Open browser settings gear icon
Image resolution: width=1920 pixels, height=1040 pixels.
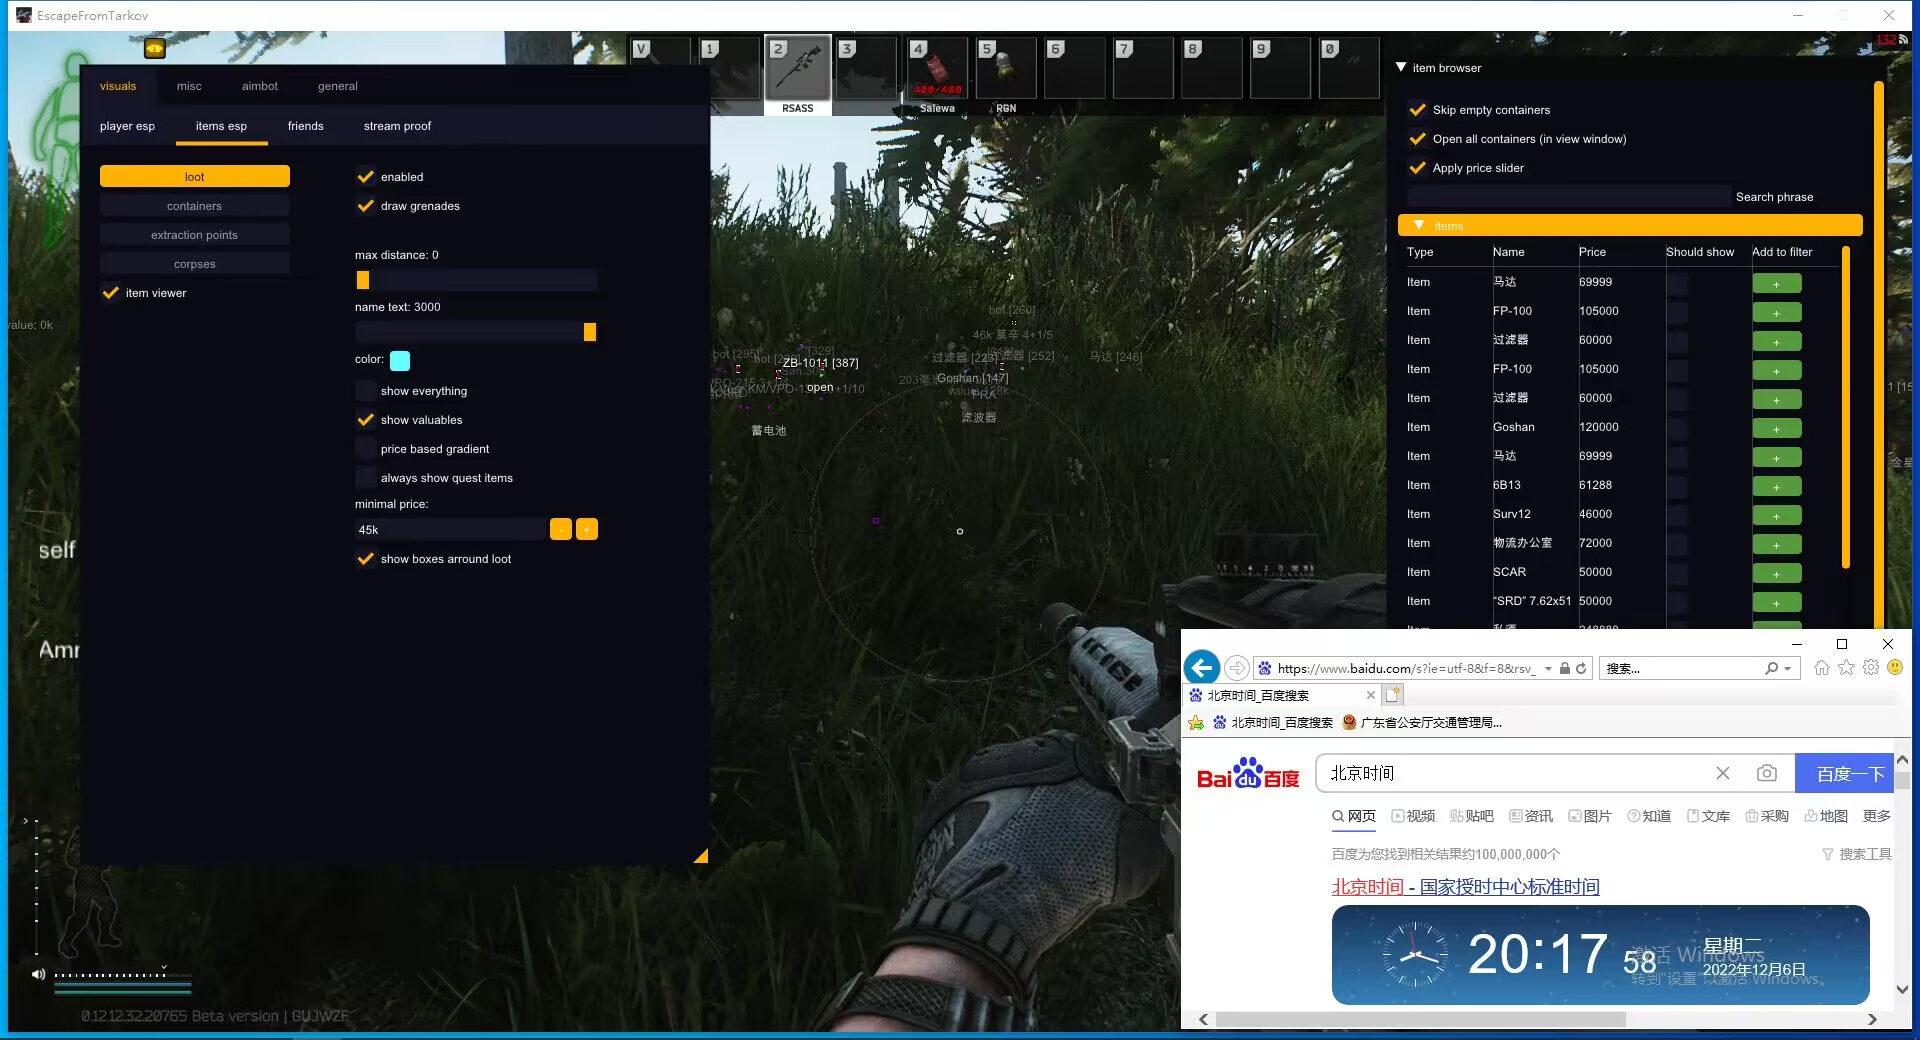coord(1870,668)
